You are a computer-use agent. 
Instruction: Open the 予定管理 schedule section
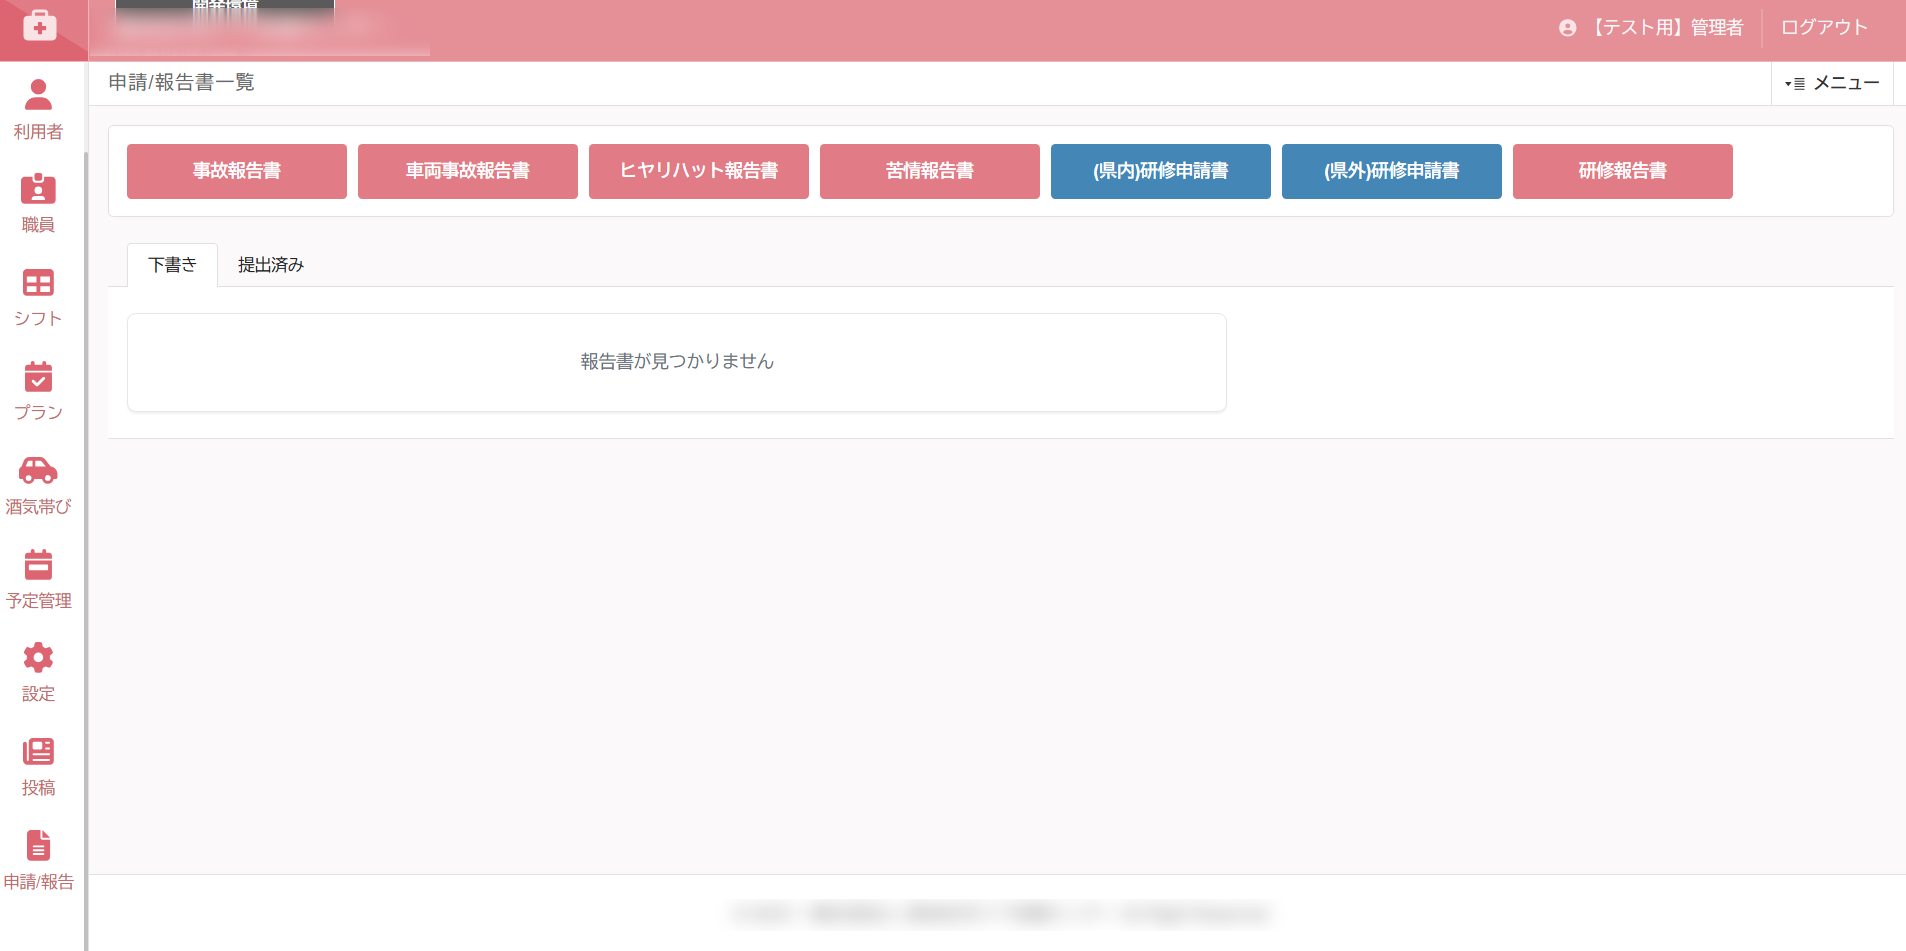coord(38,579)
